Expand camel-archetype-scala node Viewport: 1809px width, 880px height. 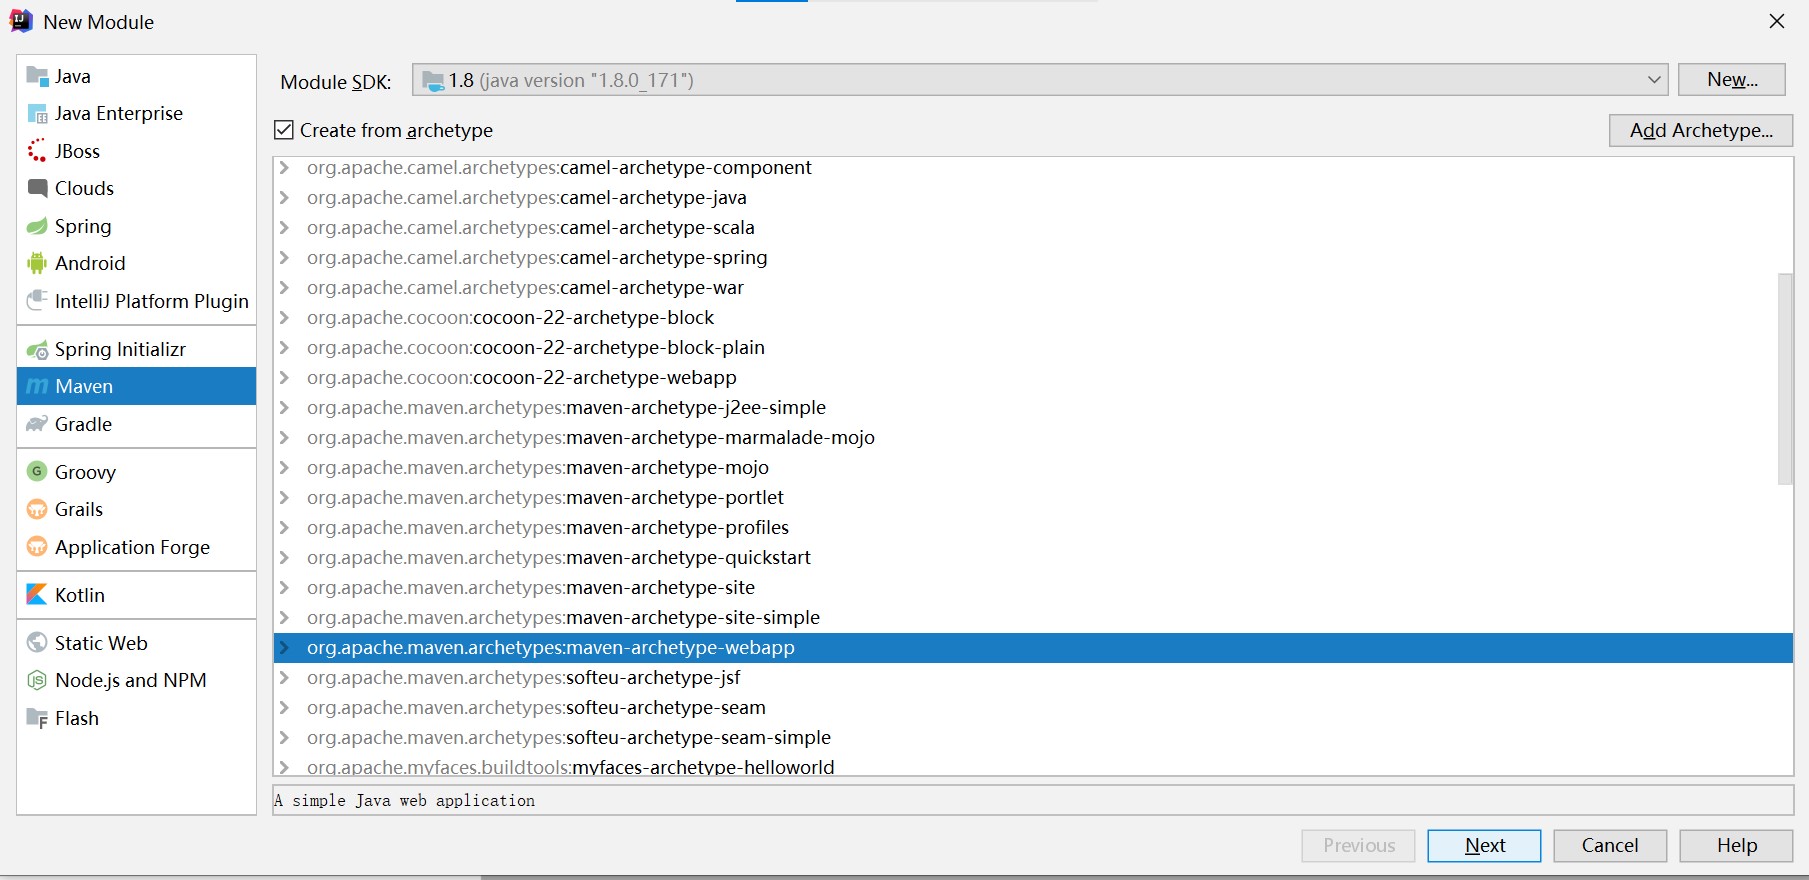point(285,227)
